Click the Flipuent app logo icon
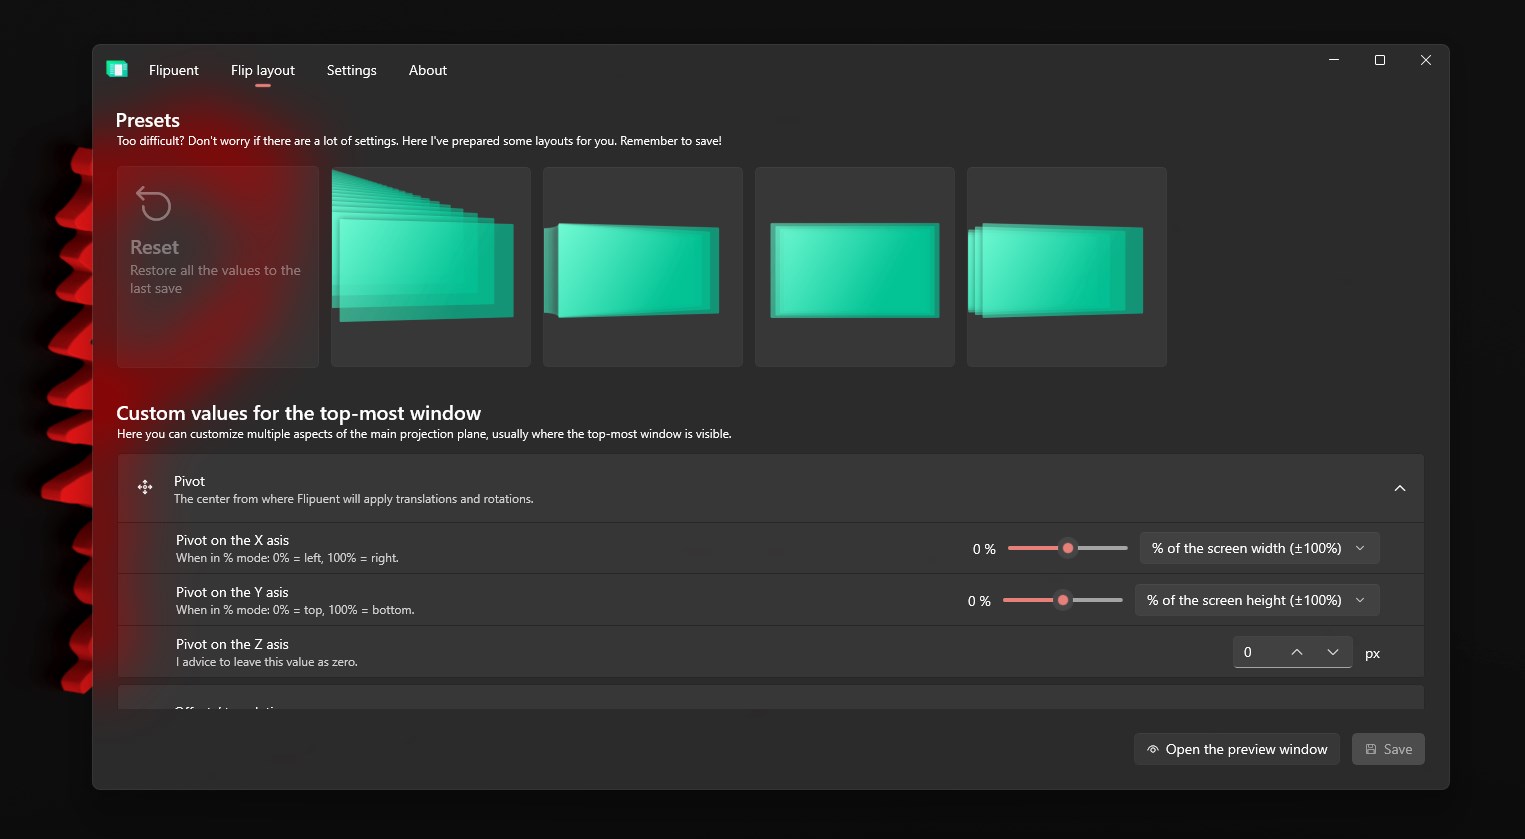This screenshot has height=839, width=1525. 117,69
